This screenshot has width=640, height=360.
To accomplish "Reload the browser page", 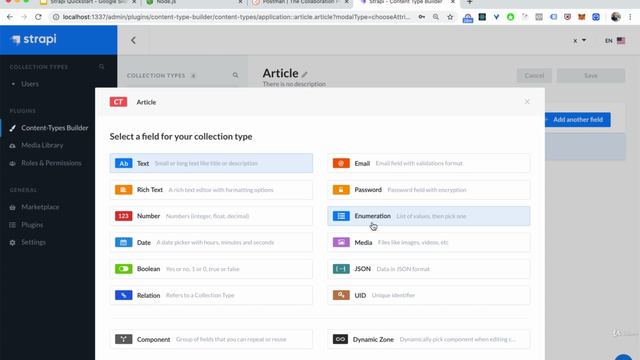I will 38,17.
